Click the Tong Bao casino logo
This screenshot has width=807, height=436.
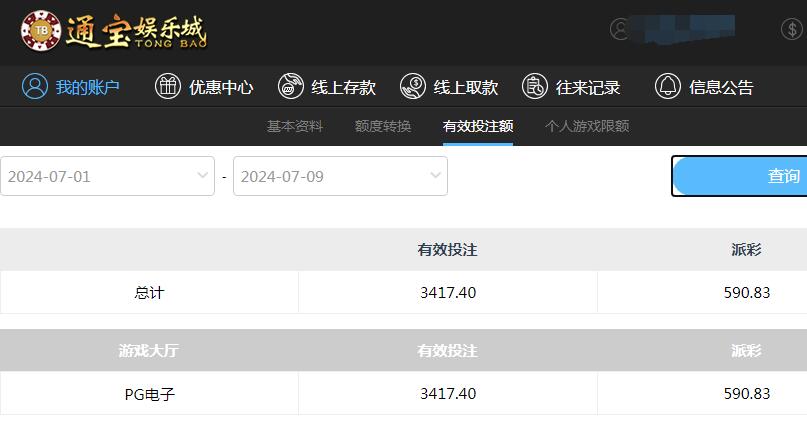pyautogui.click(x=113, y=32)
